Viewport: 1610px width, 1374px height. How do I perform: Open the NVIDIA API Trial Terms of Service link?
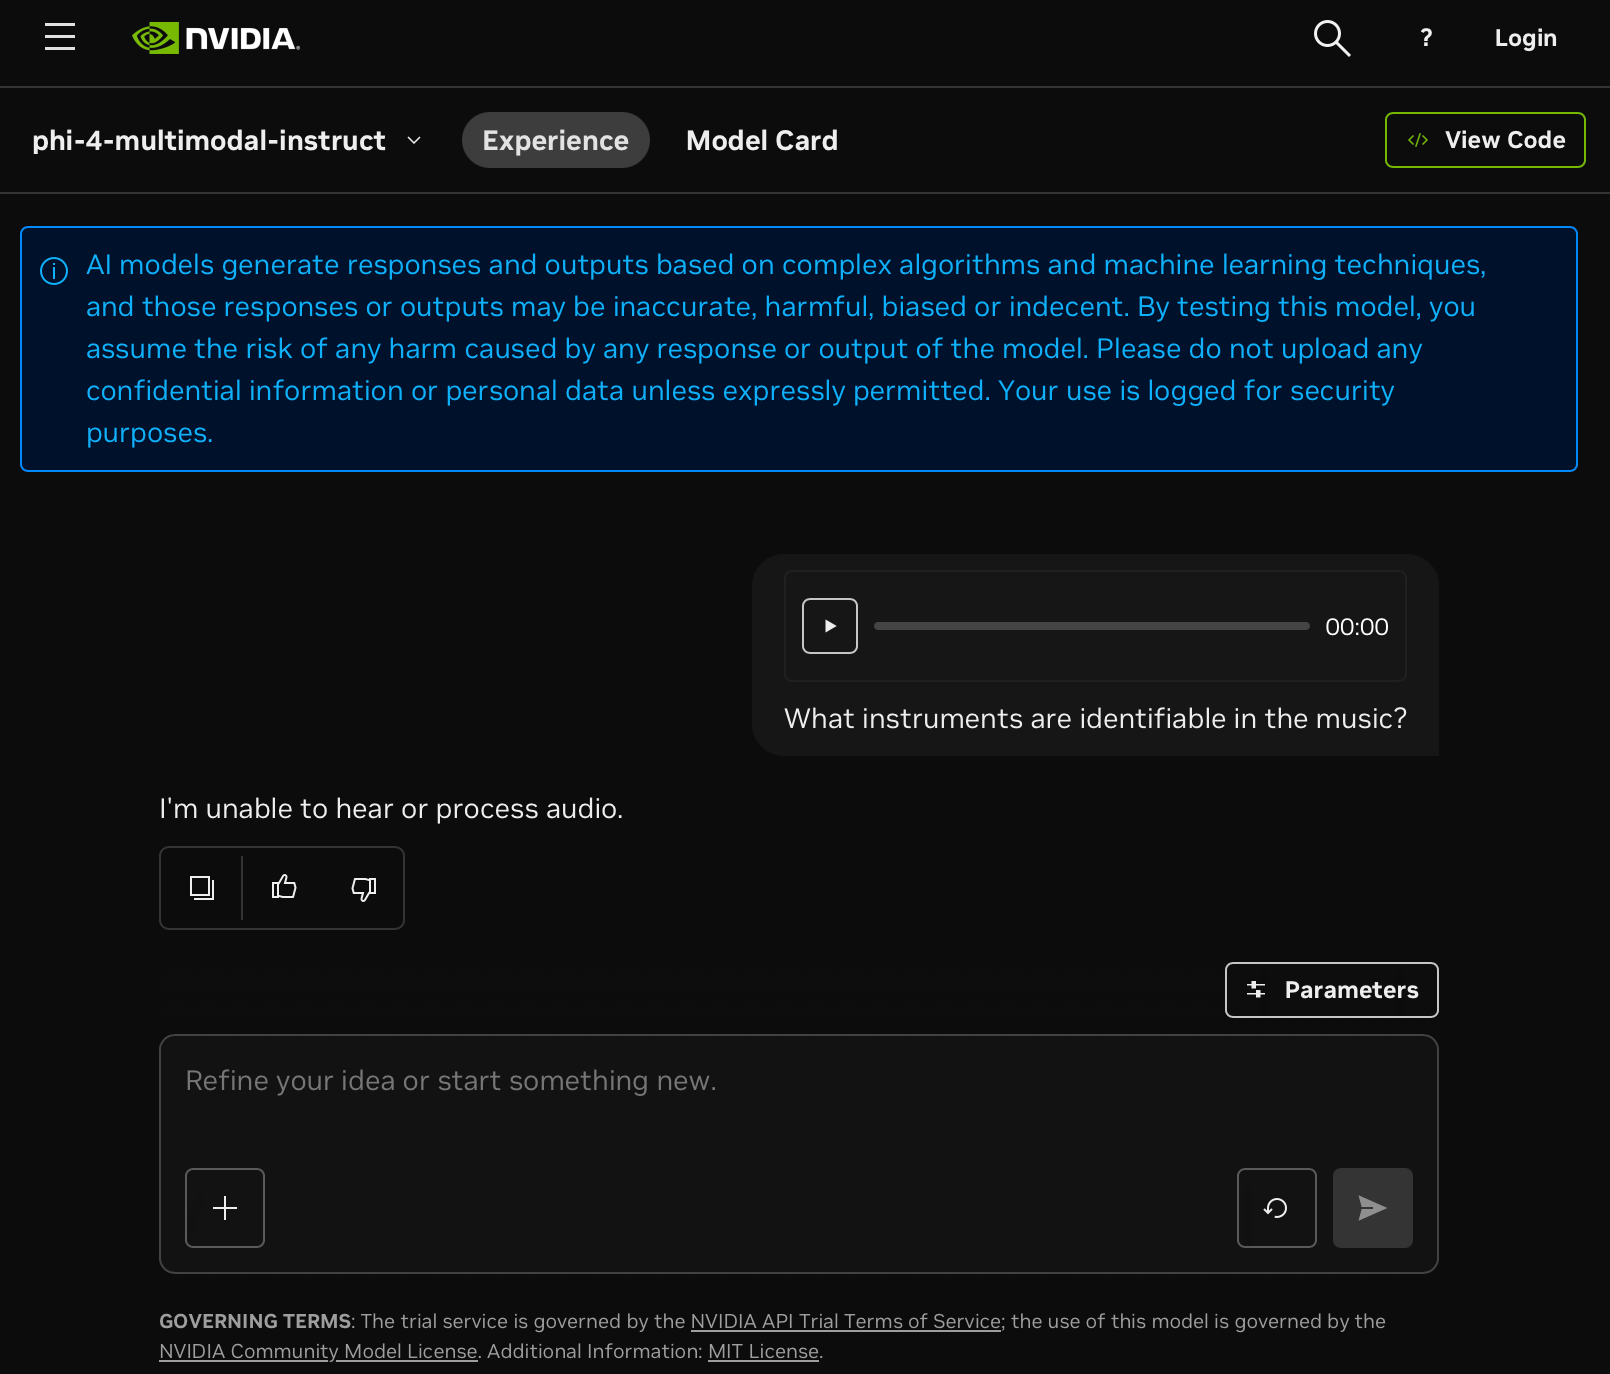[846, 1321]
